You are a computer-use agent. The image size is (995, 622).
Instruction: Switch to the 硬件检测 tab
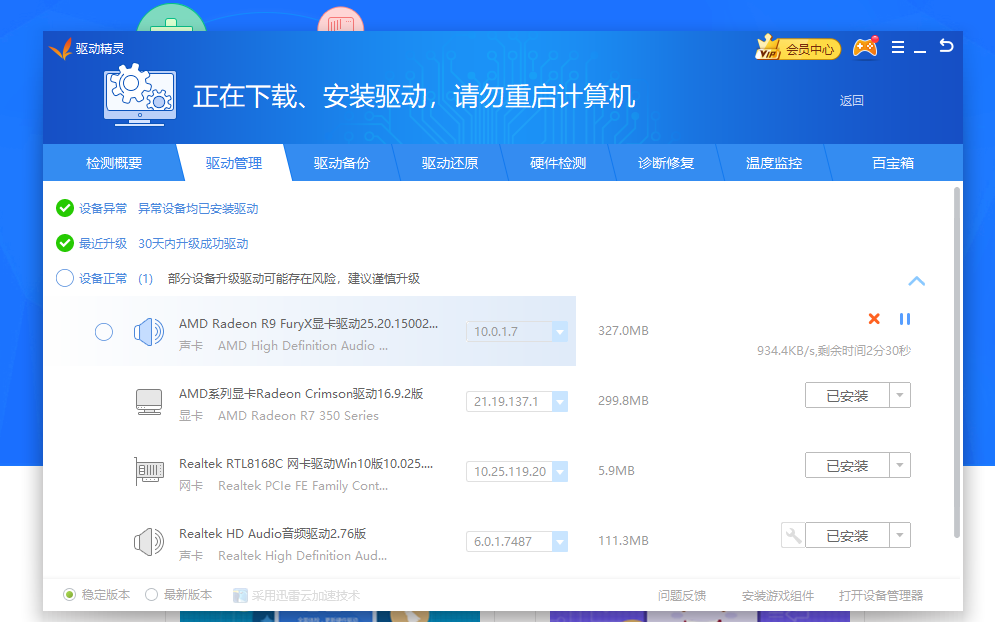[x=558, y=163]
